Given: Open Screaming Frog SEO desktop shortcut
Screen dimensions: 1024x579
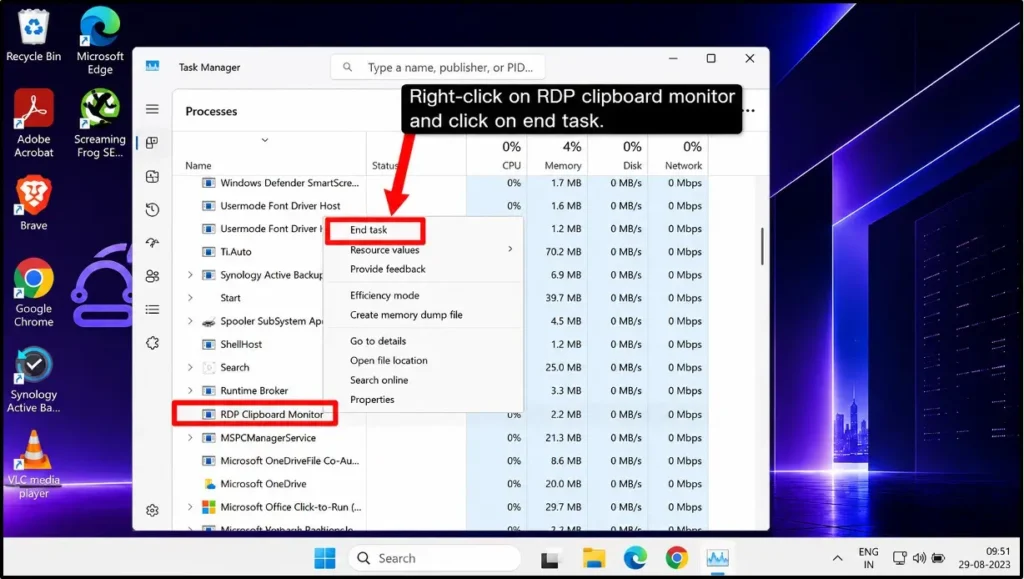Looking at the screenshot, I should tap(100, 123).
